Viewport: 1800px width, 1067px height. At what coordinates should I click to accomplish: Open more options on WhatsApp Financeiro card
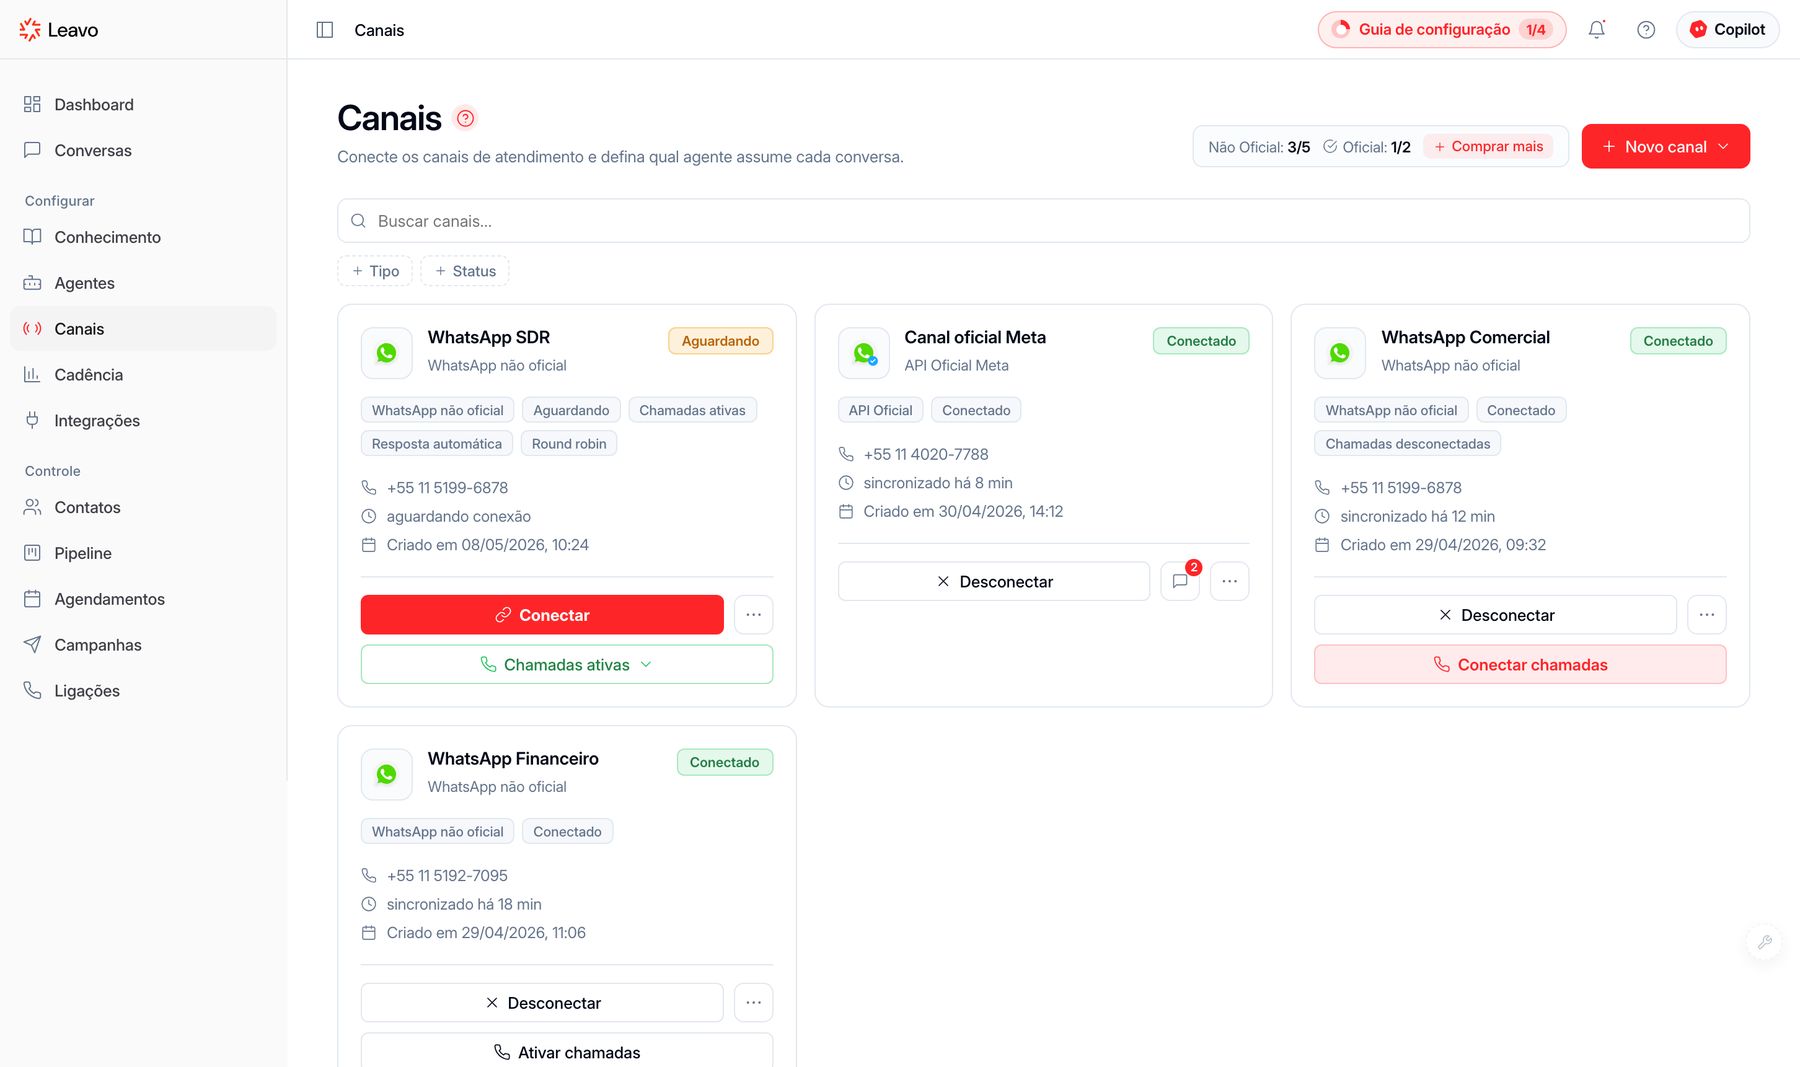[x=754, y=1003]
